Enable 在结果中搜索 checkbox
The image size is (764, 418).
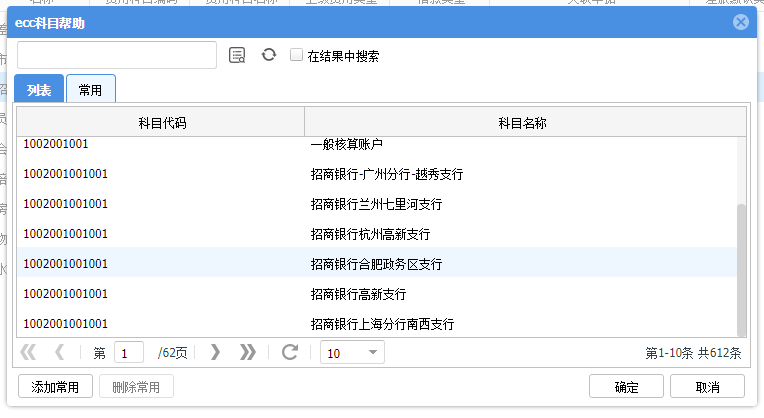tap(296, 55)
